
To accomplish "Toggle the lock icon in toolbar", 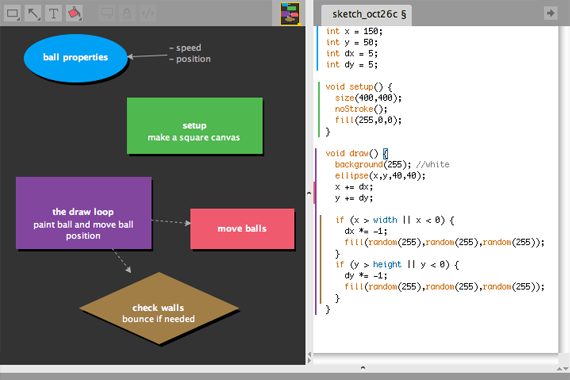I will pos(127,13).
